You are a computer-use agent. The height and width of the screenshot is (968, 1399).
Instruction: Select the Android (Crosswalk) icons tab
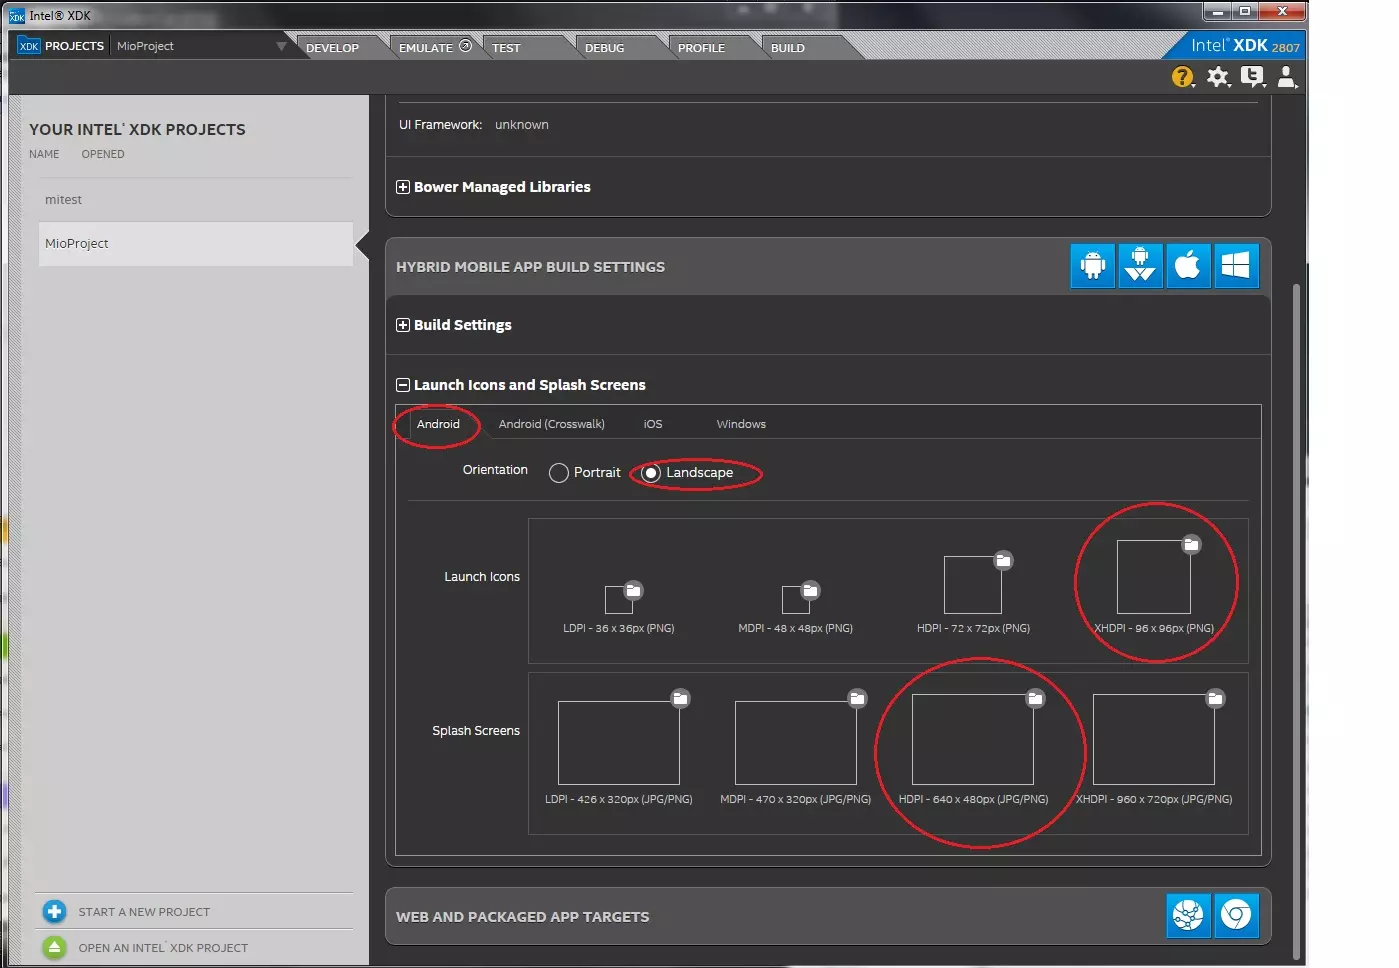(x=552, y=424)
